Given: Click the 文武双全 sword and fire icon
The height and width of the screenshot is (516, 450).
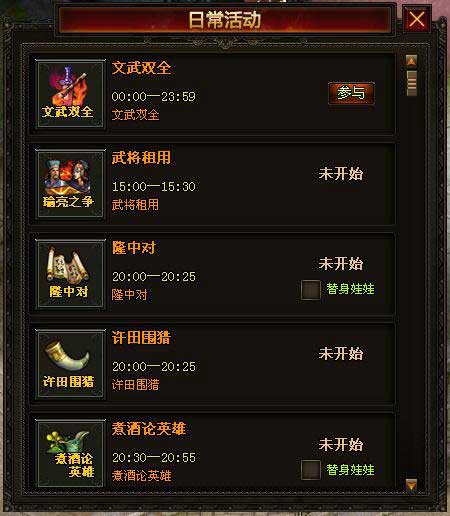Looking at the screenshot, I should pyautogui.click(x=70, y=94).
